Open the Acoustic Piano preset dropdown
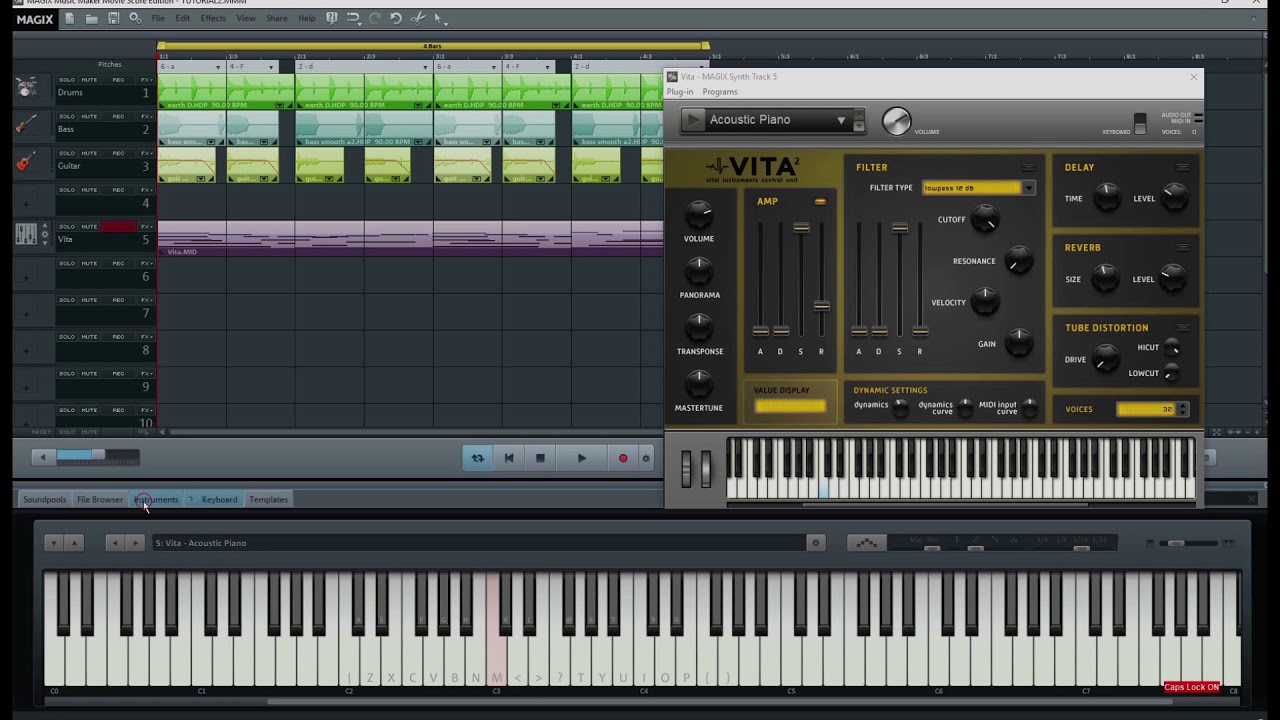 point(841,120)
